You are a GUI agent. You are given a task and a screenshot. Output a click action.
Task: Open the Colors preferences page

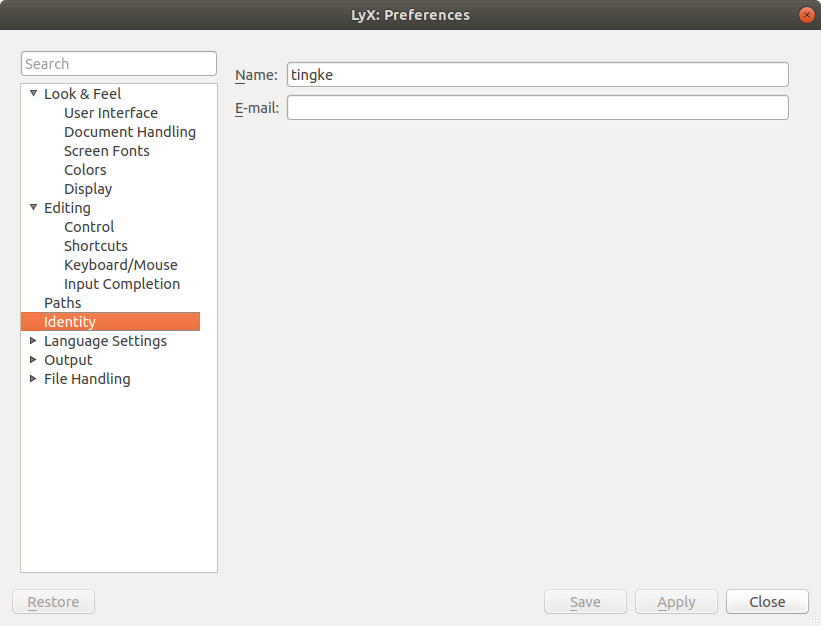pos(85,170)
